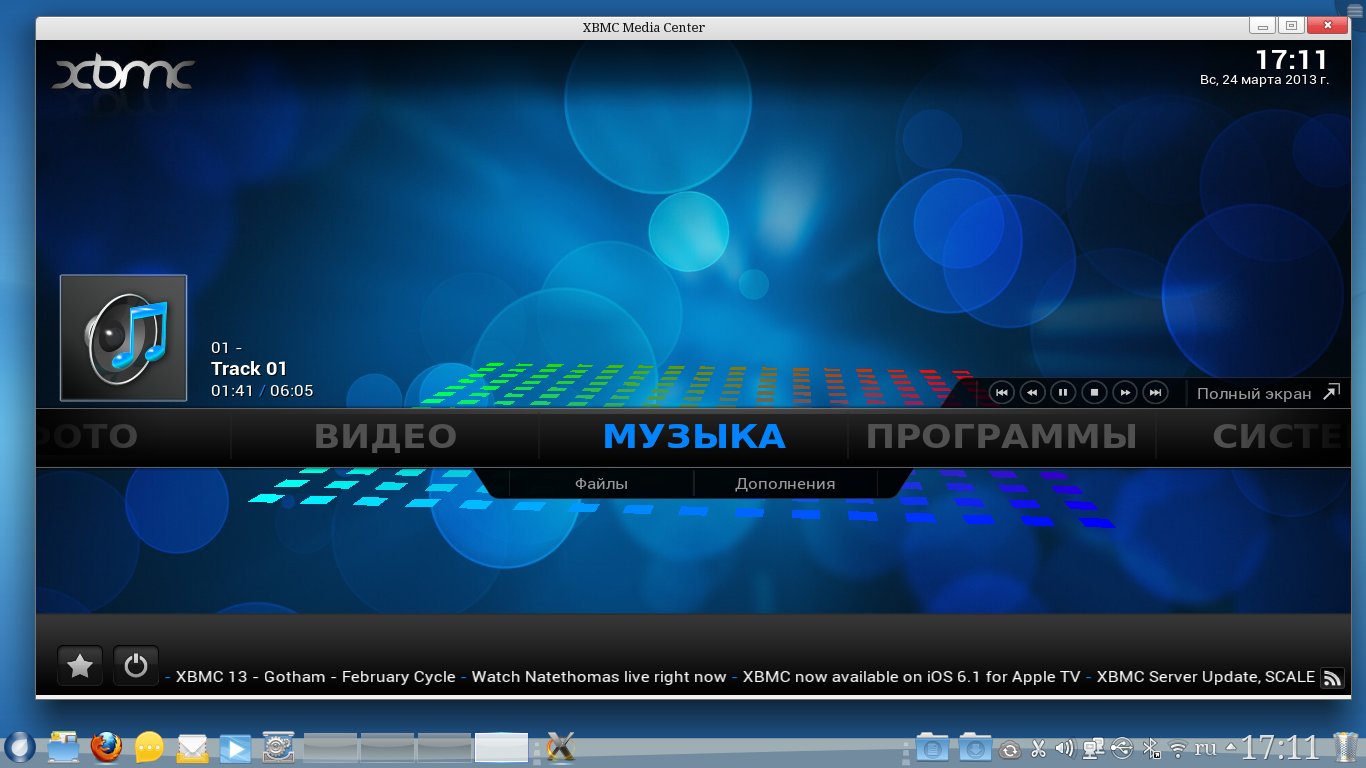Fast forward the current track
The image size is (1366, 768).
[x=1125, y=393]
